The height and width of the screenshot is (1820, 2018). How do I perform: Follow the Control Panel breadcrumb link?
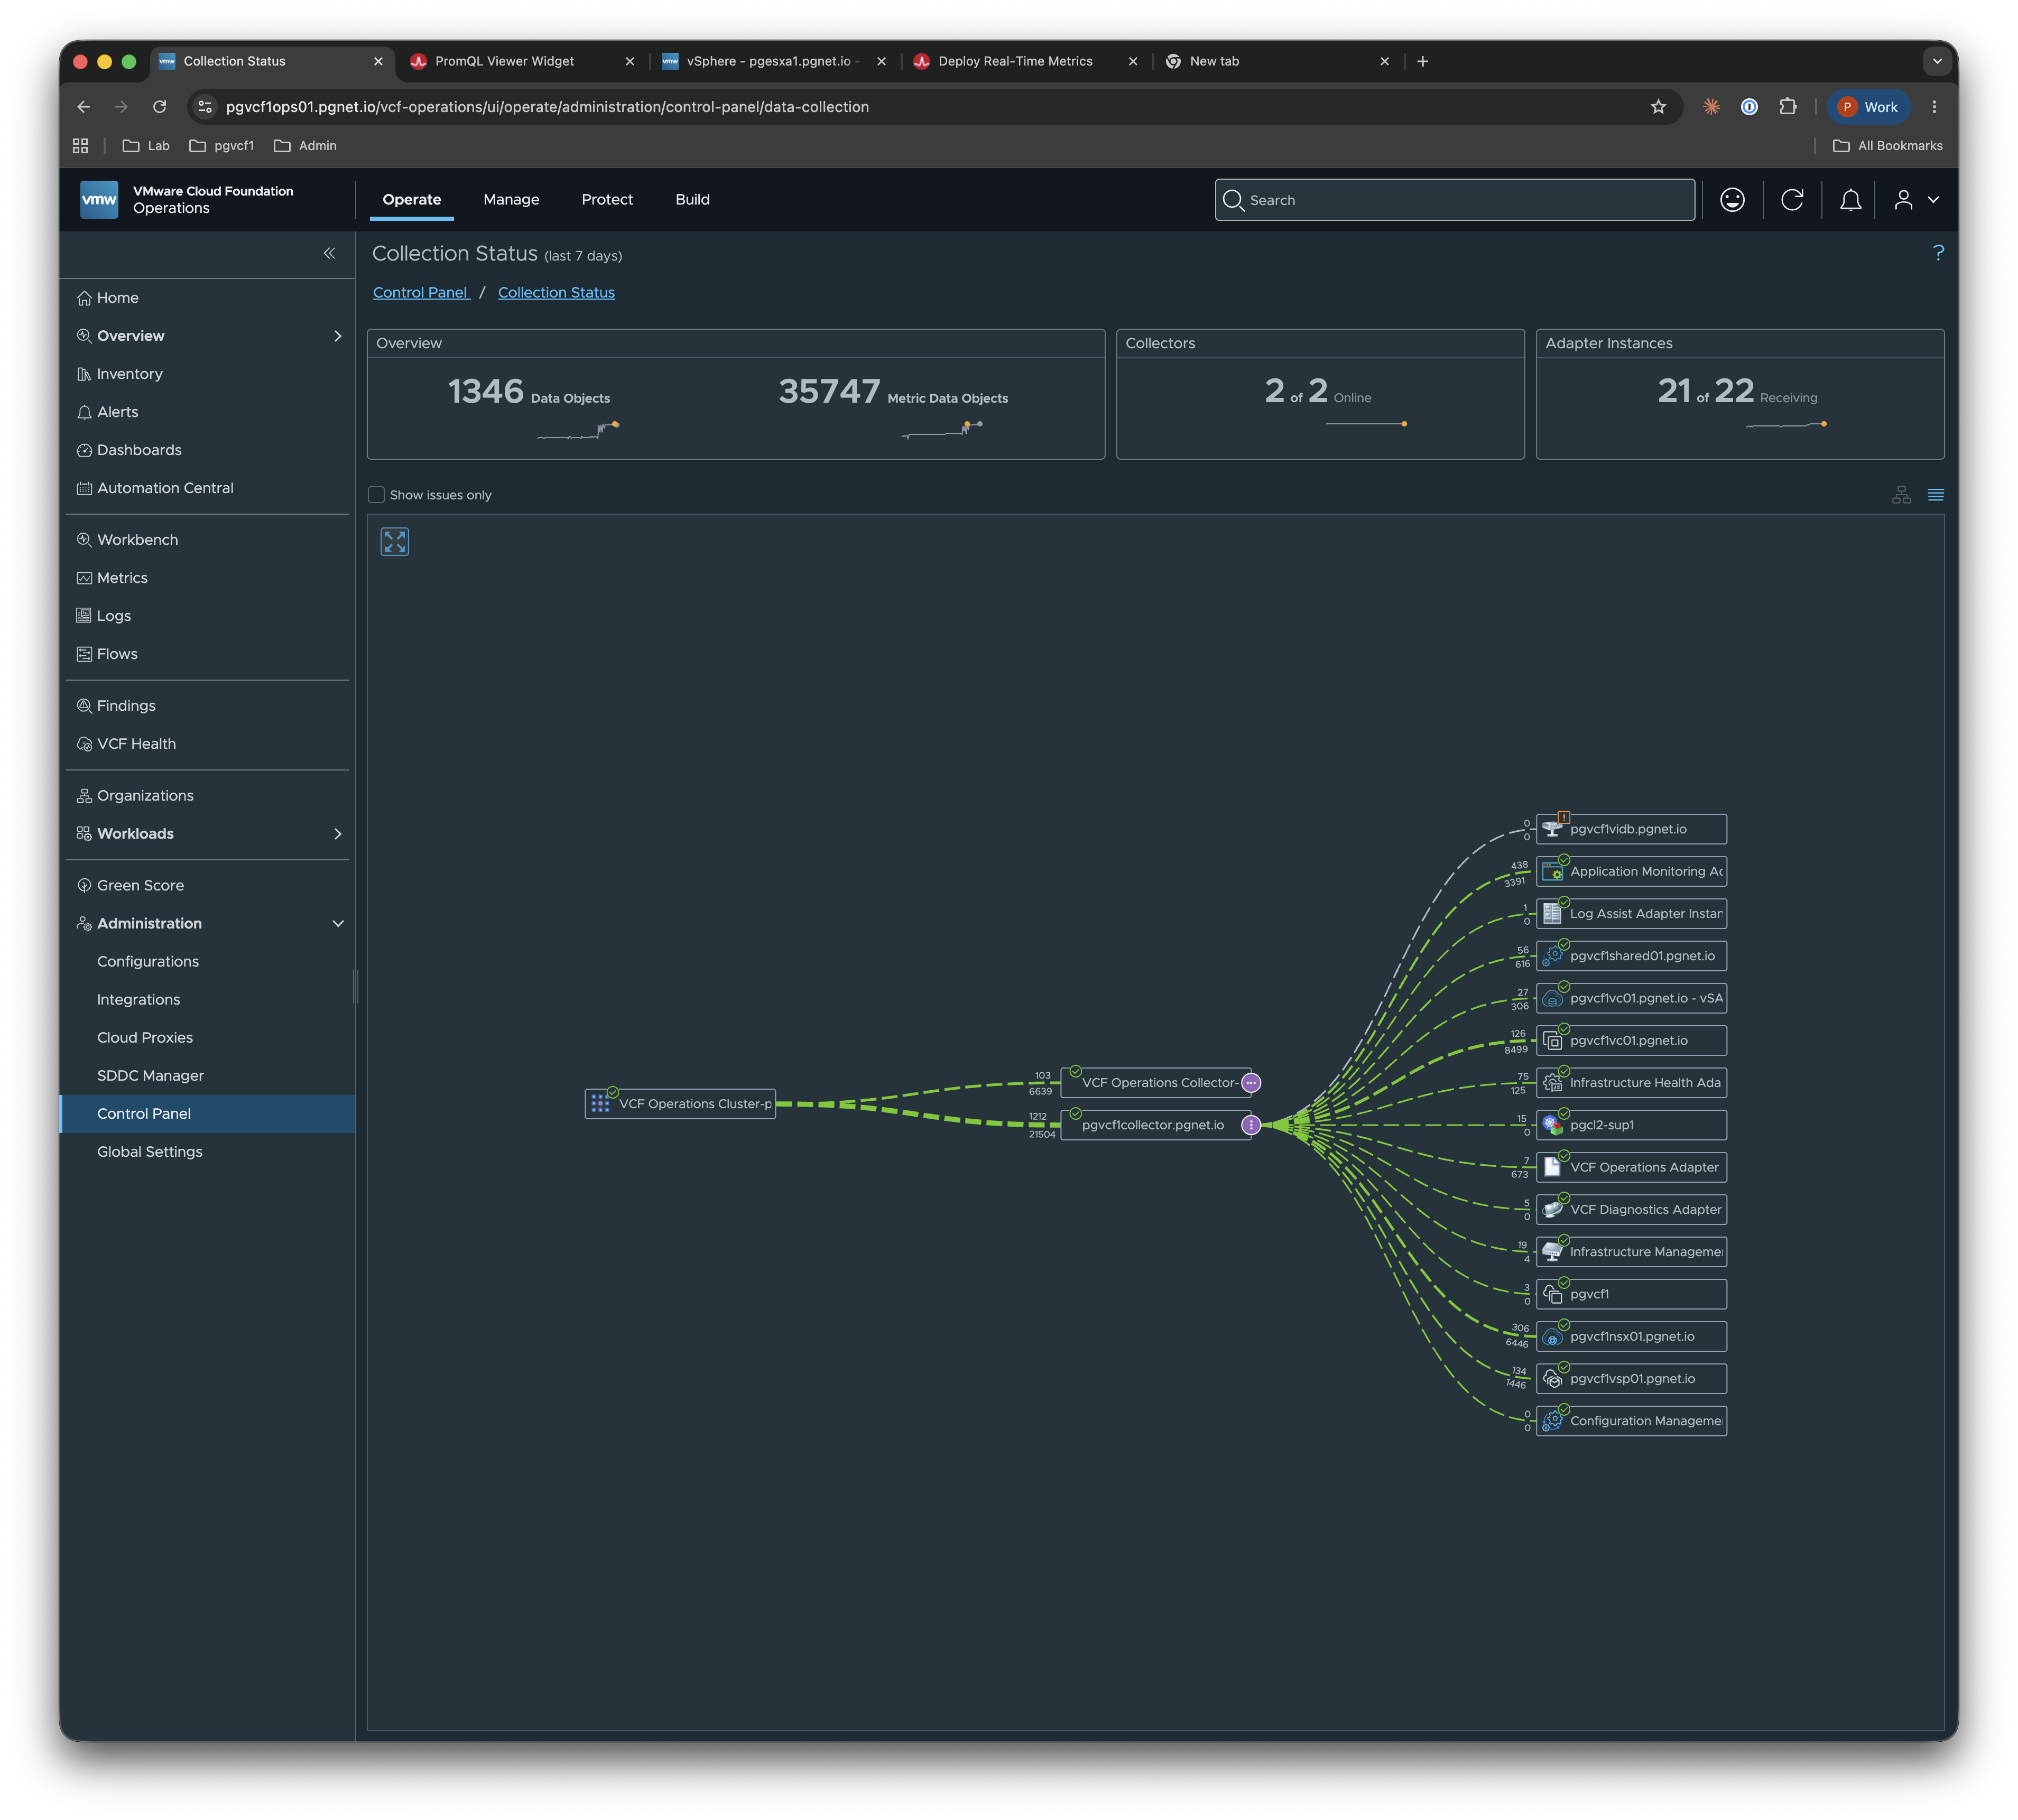(420, 293)
